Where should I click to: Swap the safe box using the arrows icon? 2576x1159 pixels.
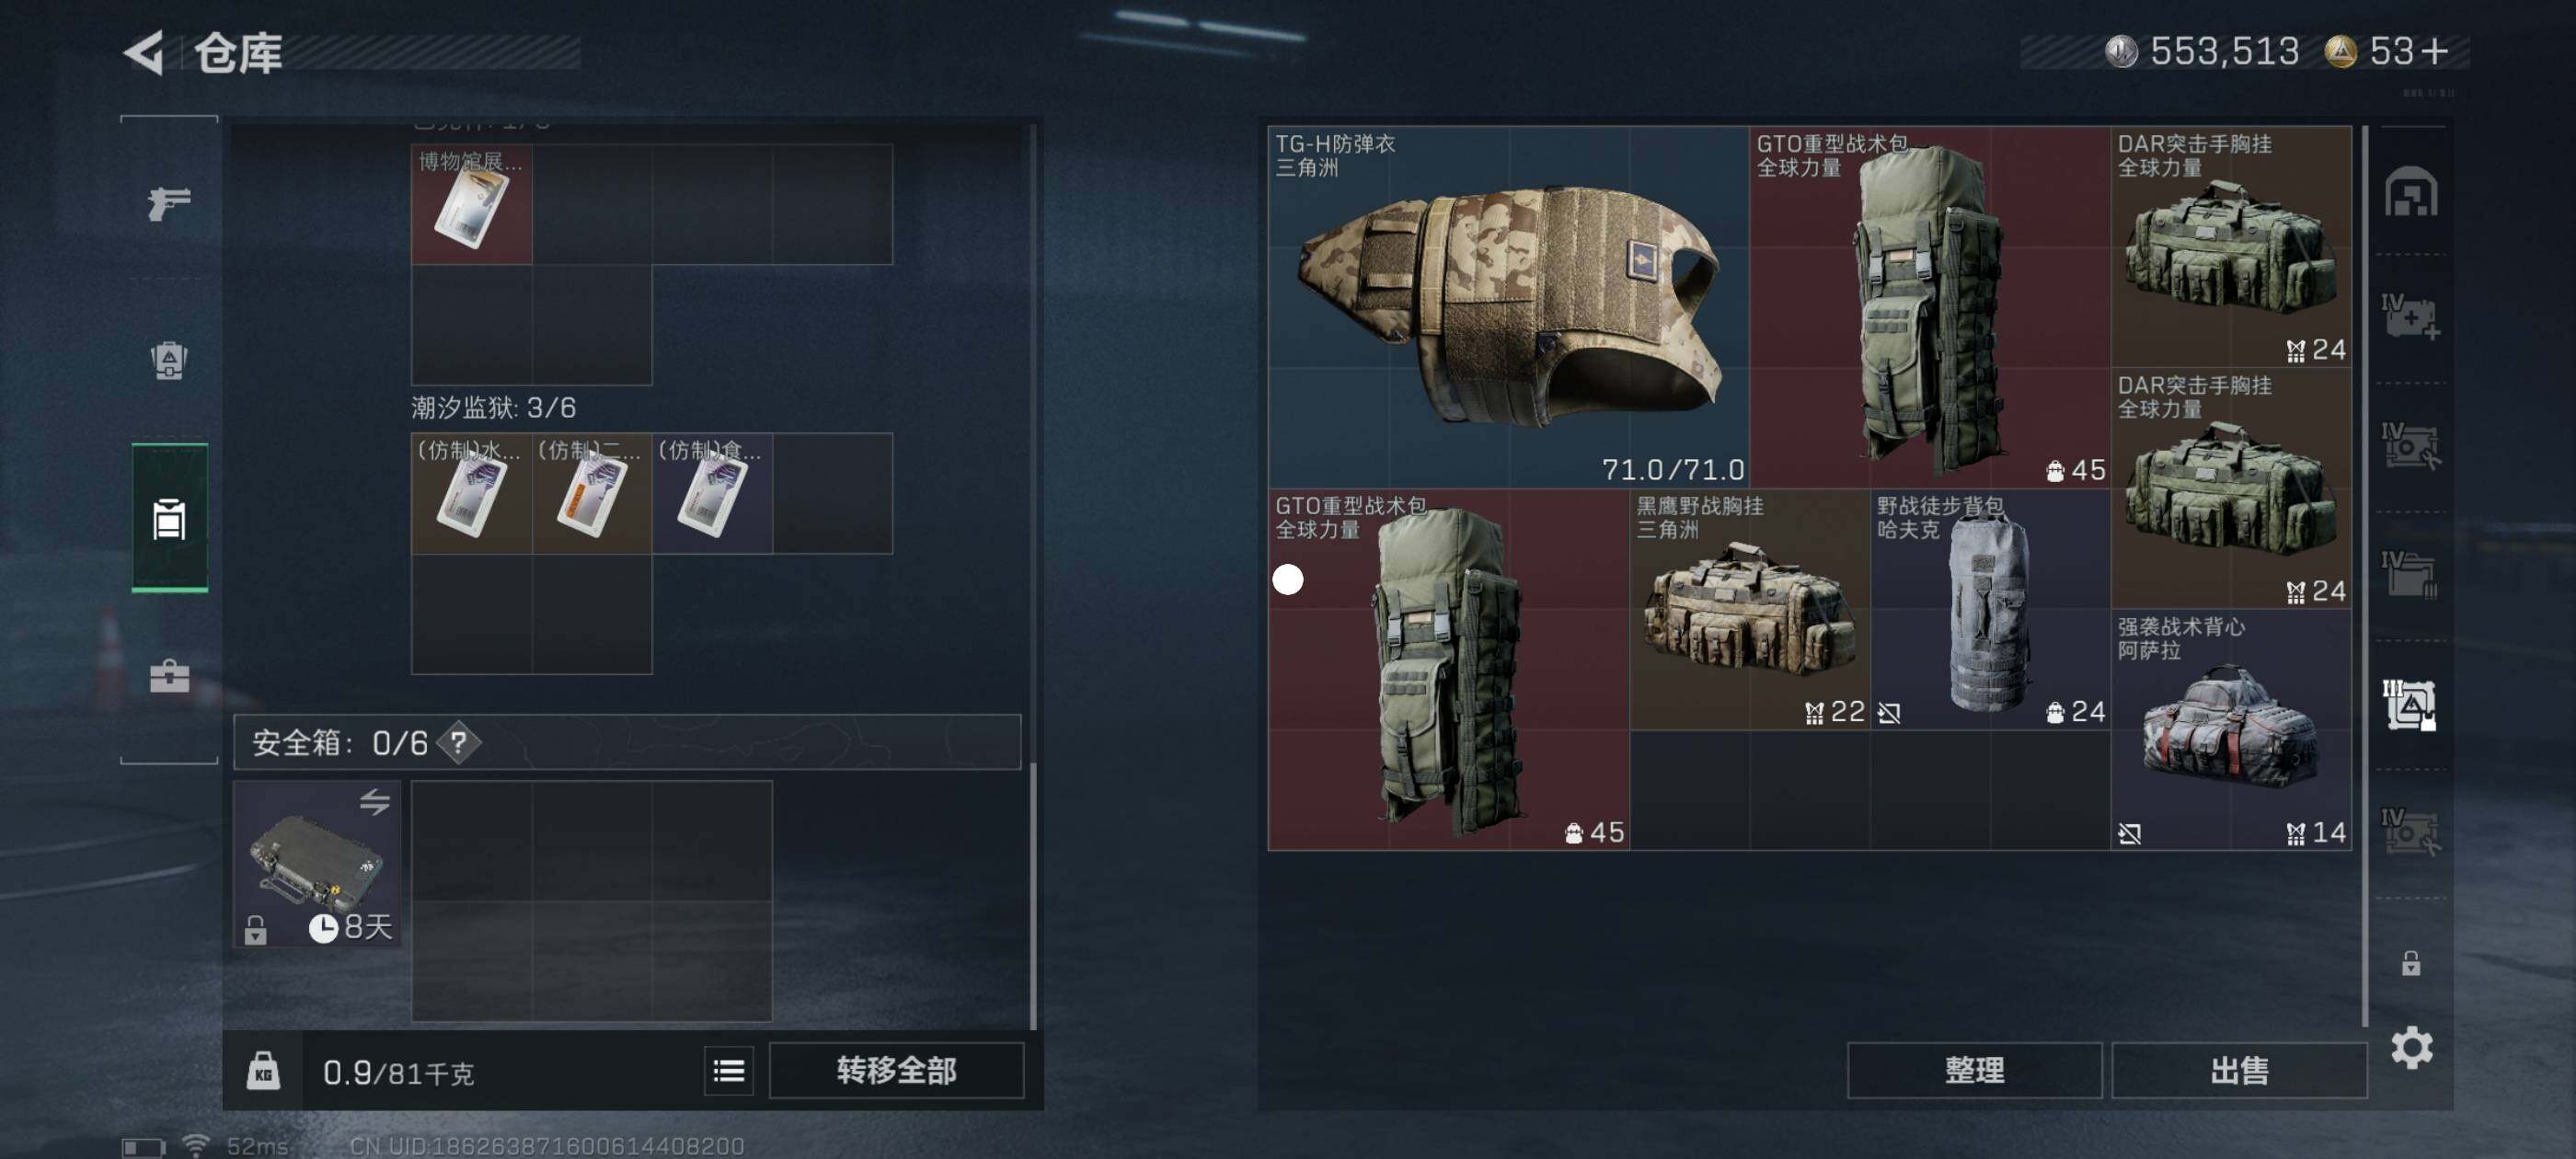[x=375, y=801]
